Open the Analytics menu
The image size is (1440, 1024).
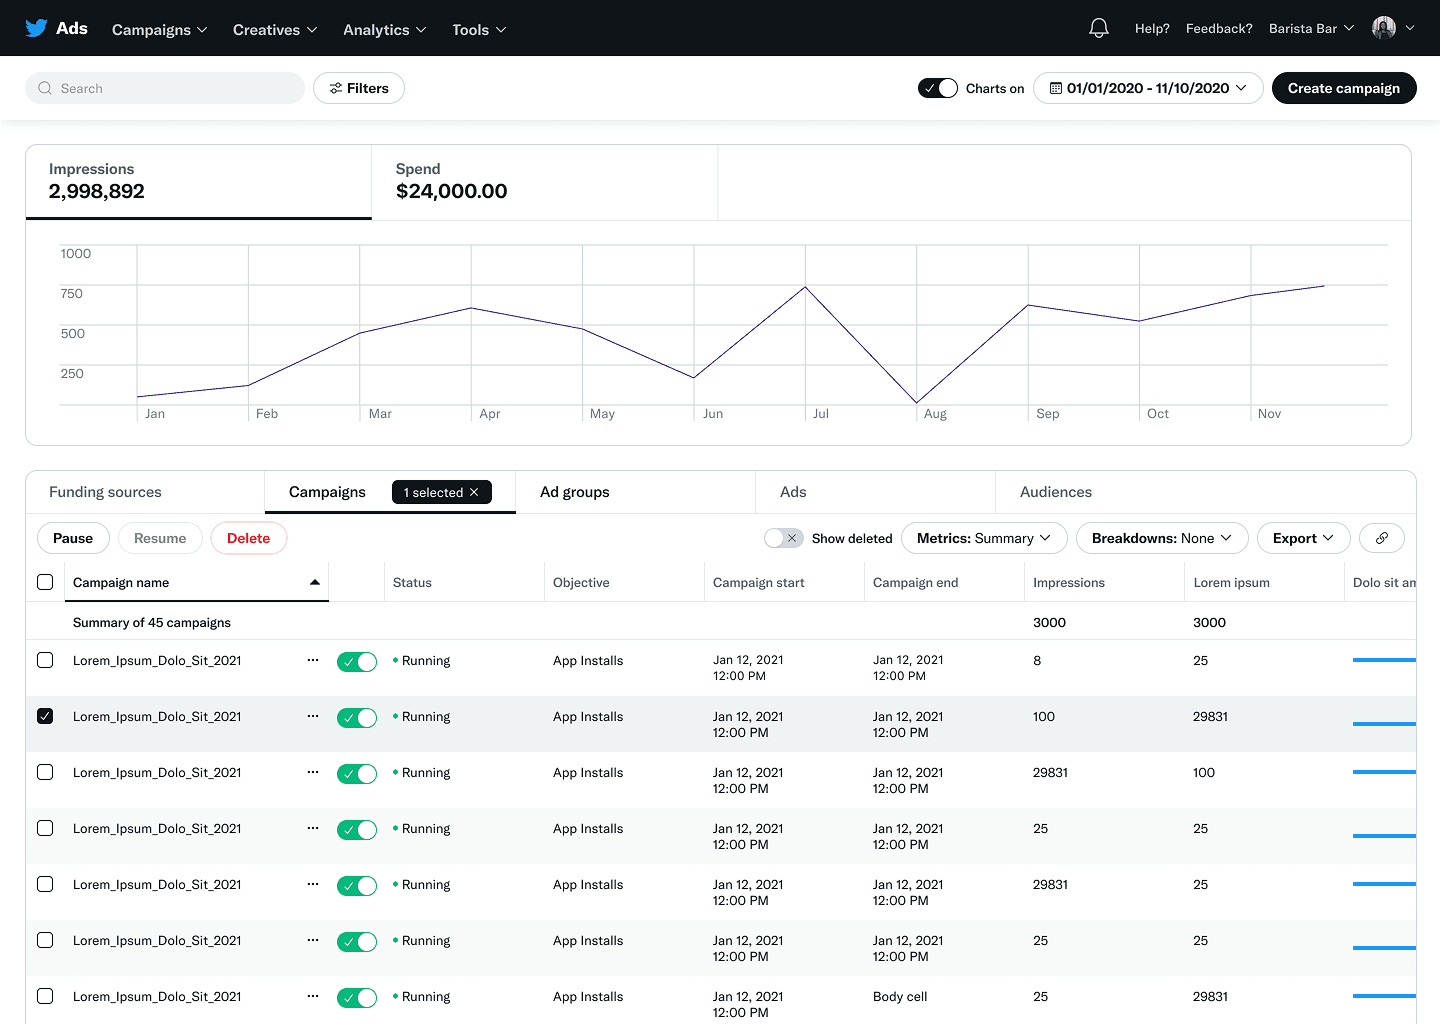(x=384, y=29)
